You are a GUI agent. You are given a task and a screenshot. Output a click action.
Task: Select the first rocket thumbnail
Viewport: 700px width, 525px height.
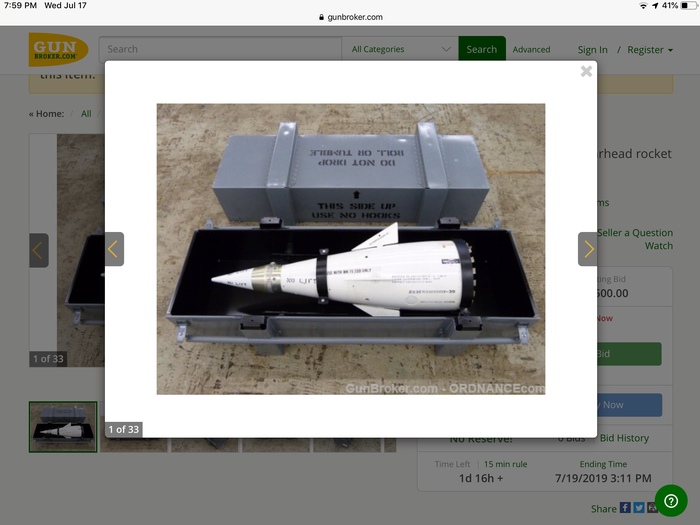pos(63,427)
